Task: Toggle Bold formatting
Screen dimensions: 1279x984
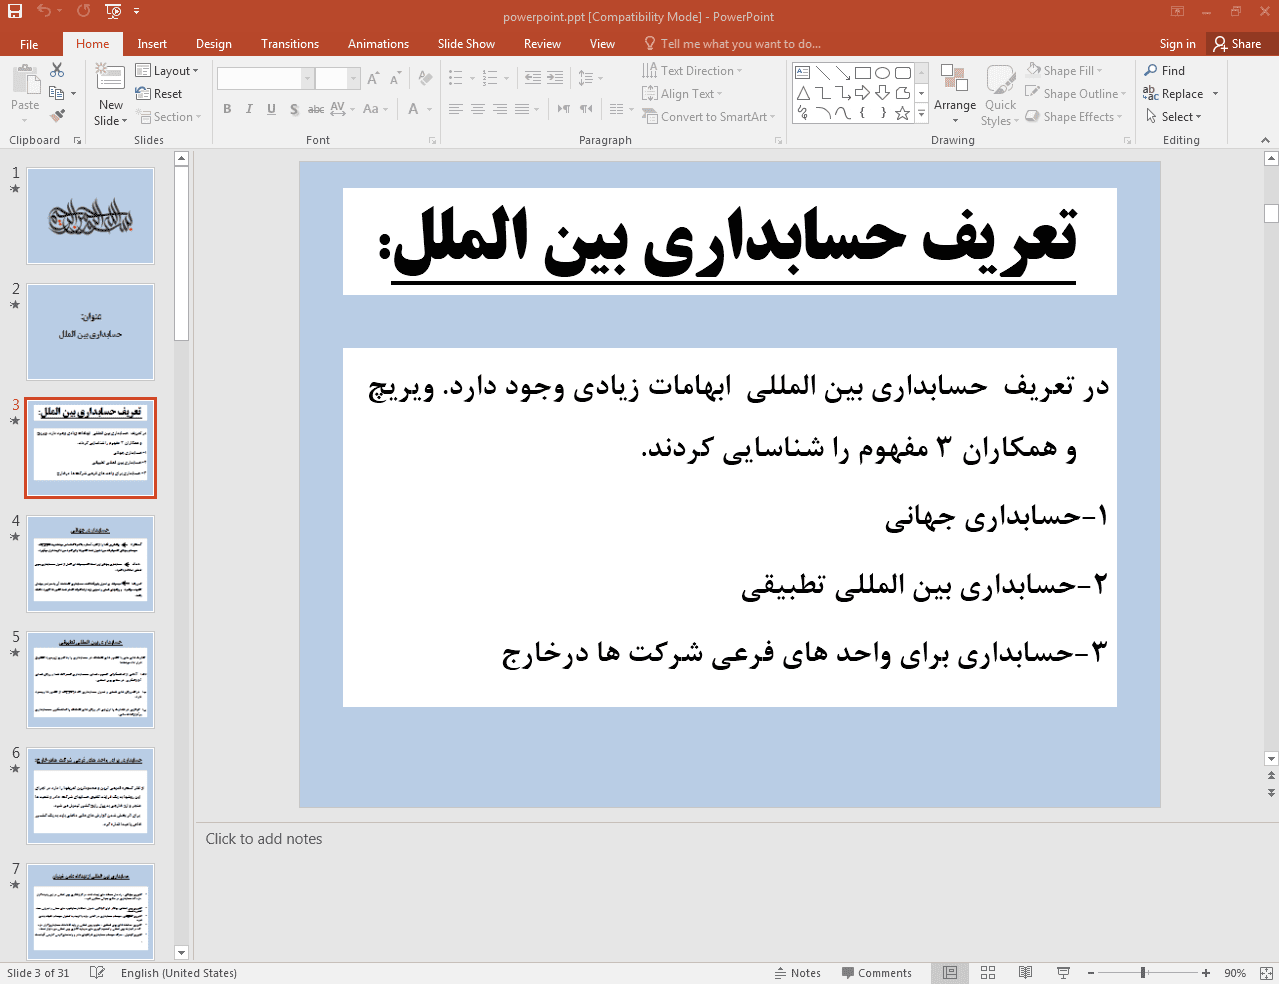Action: tap(227, 109)
